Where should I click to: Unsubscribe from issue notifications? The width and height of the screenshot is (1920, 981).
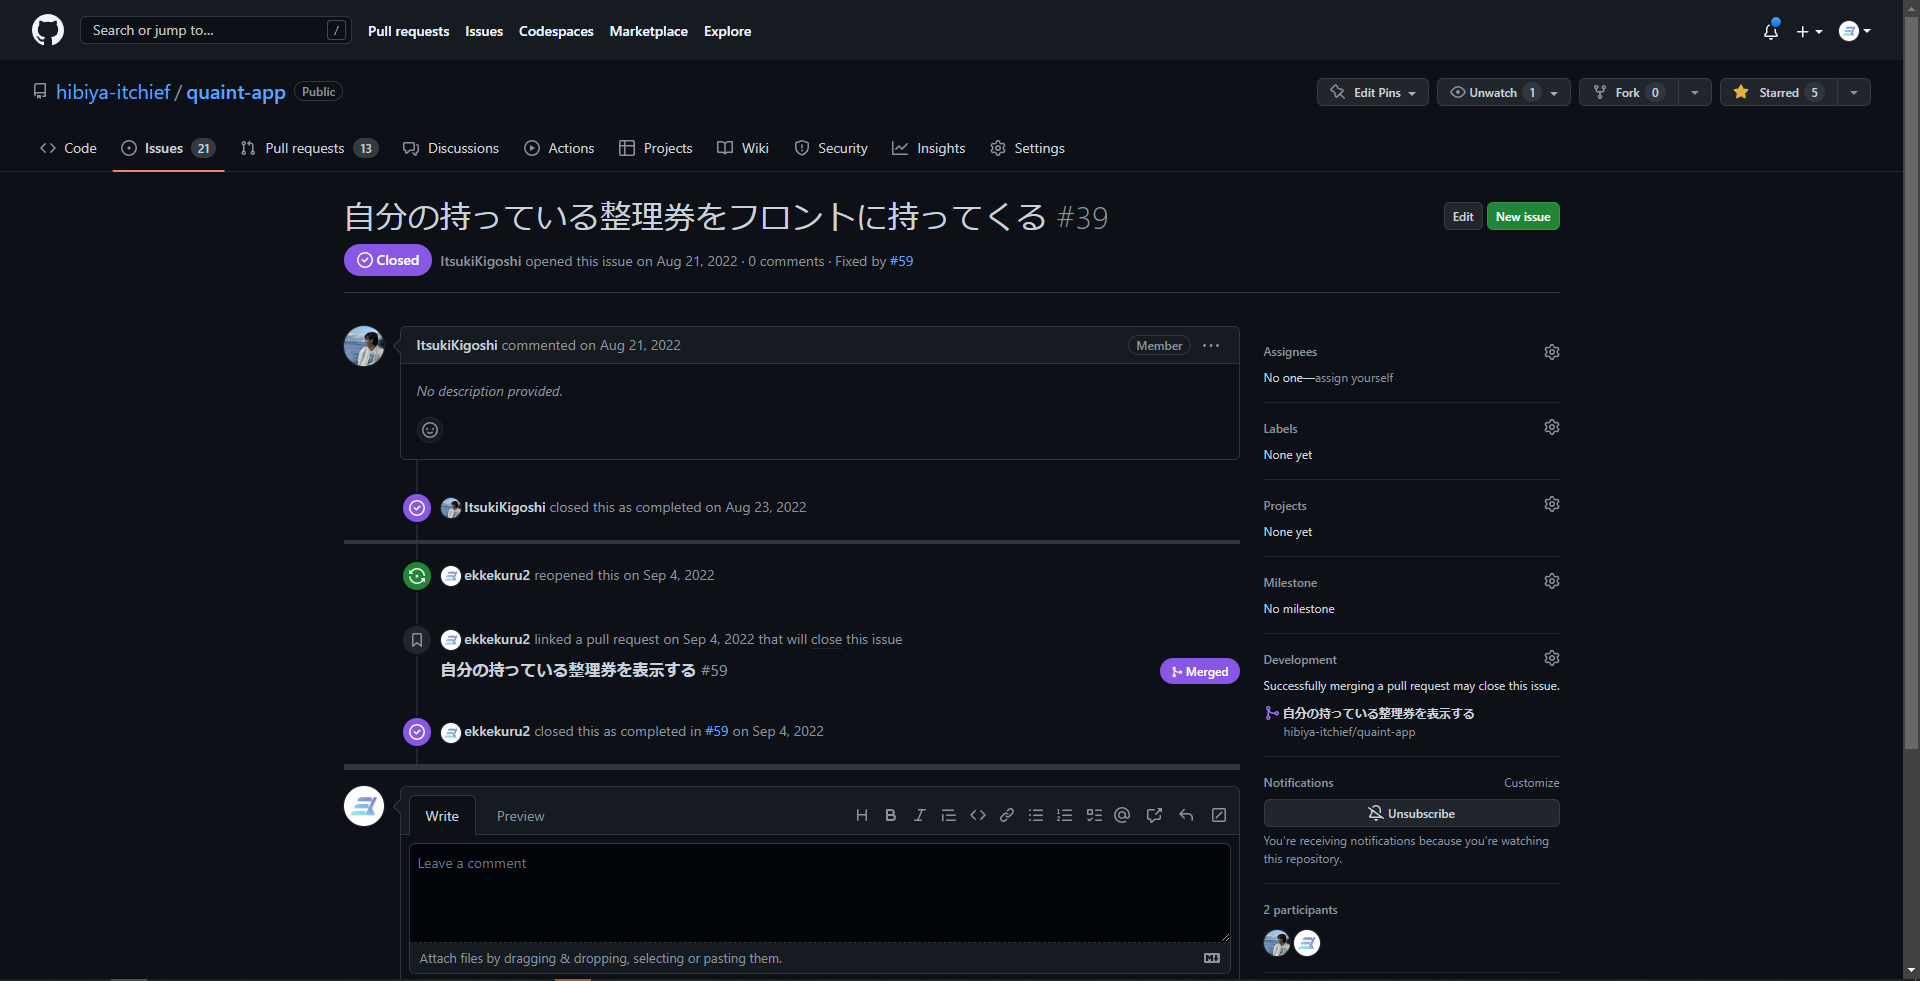click(x=1411, y=813)
